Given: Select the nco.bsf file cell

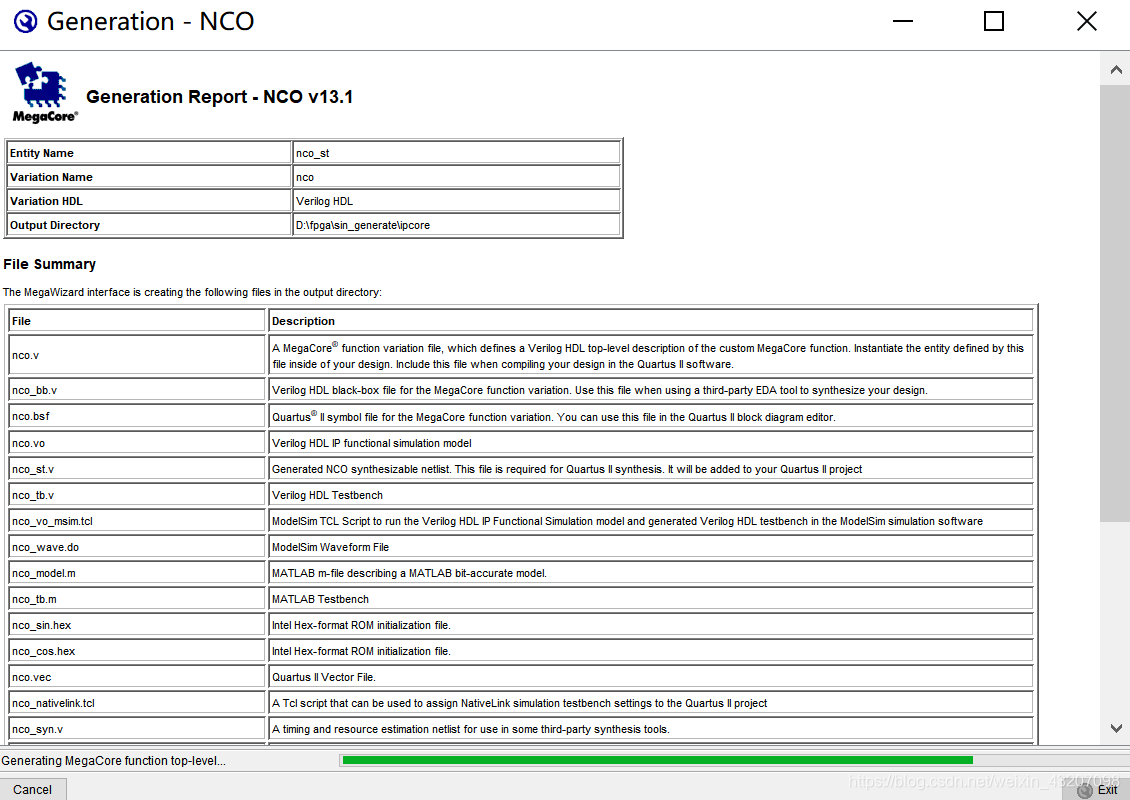Looking at the screenshot, I should (137, 416).
